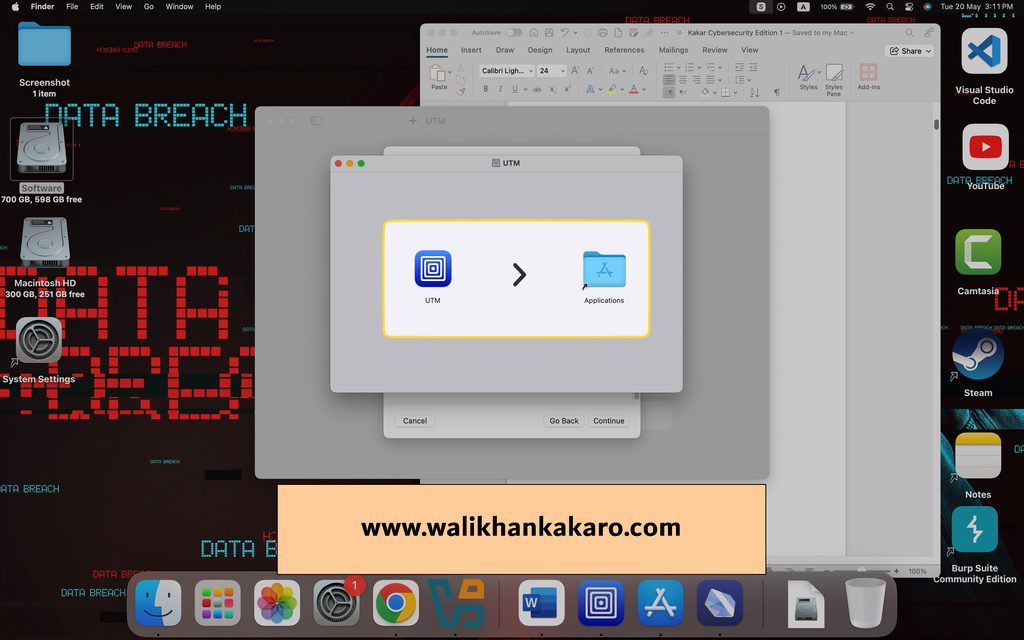
Task: Toggle Superscript in Word ribbon
Action: tap(568, 89)
